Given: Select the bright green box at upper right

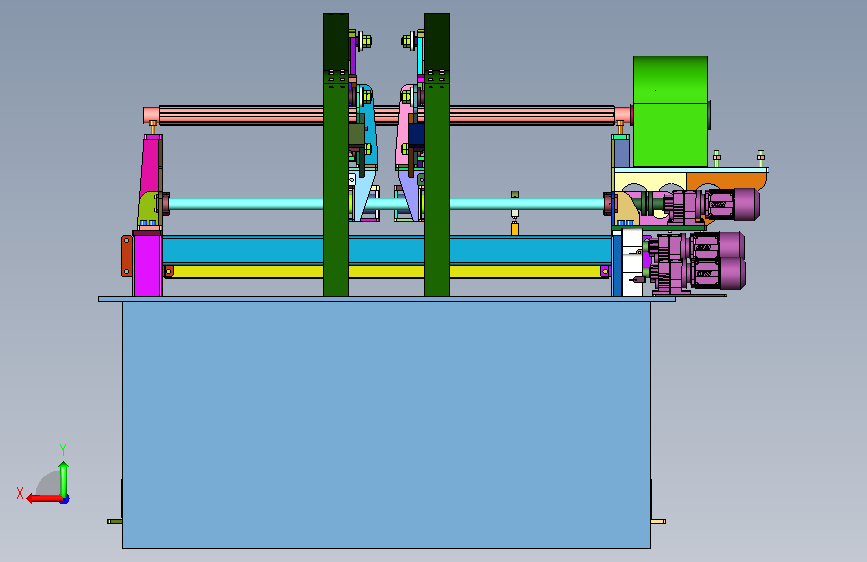Looking at the screenshot, I should coord(670,111).
